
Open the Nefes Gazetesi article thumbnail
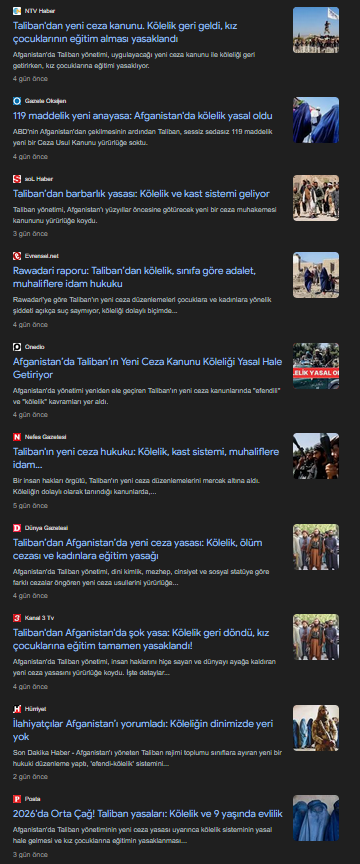click(316, 456)
